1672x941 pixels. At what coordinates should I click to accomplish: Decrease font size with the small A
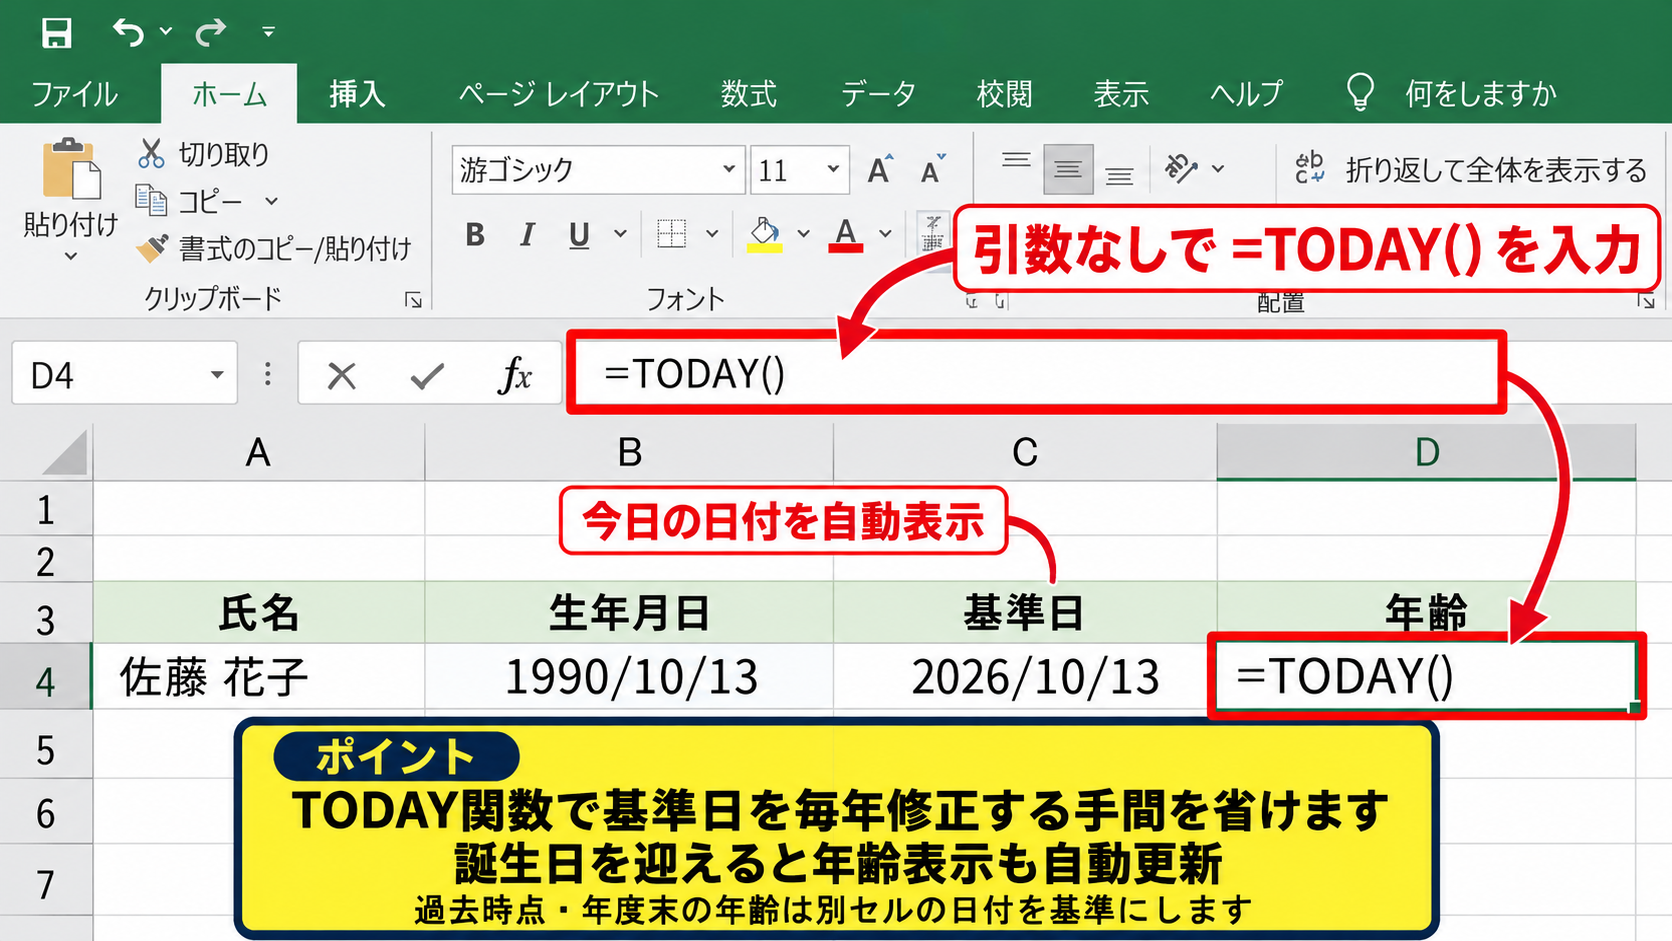(x=932, y=170)
